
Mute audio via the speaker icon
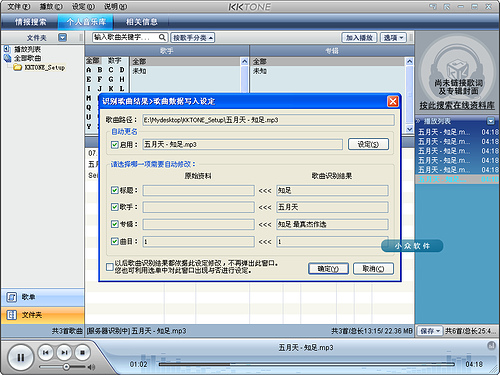(x=91, y=367)
